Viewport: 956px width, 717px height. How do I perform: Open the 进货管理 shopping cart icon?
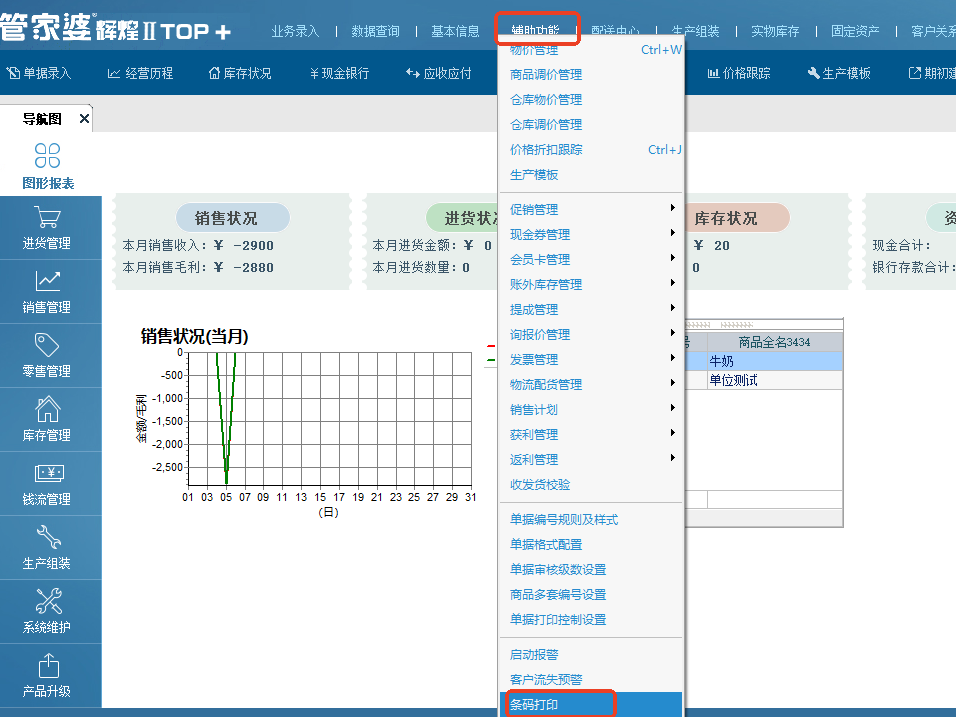(x=47, y=218)
